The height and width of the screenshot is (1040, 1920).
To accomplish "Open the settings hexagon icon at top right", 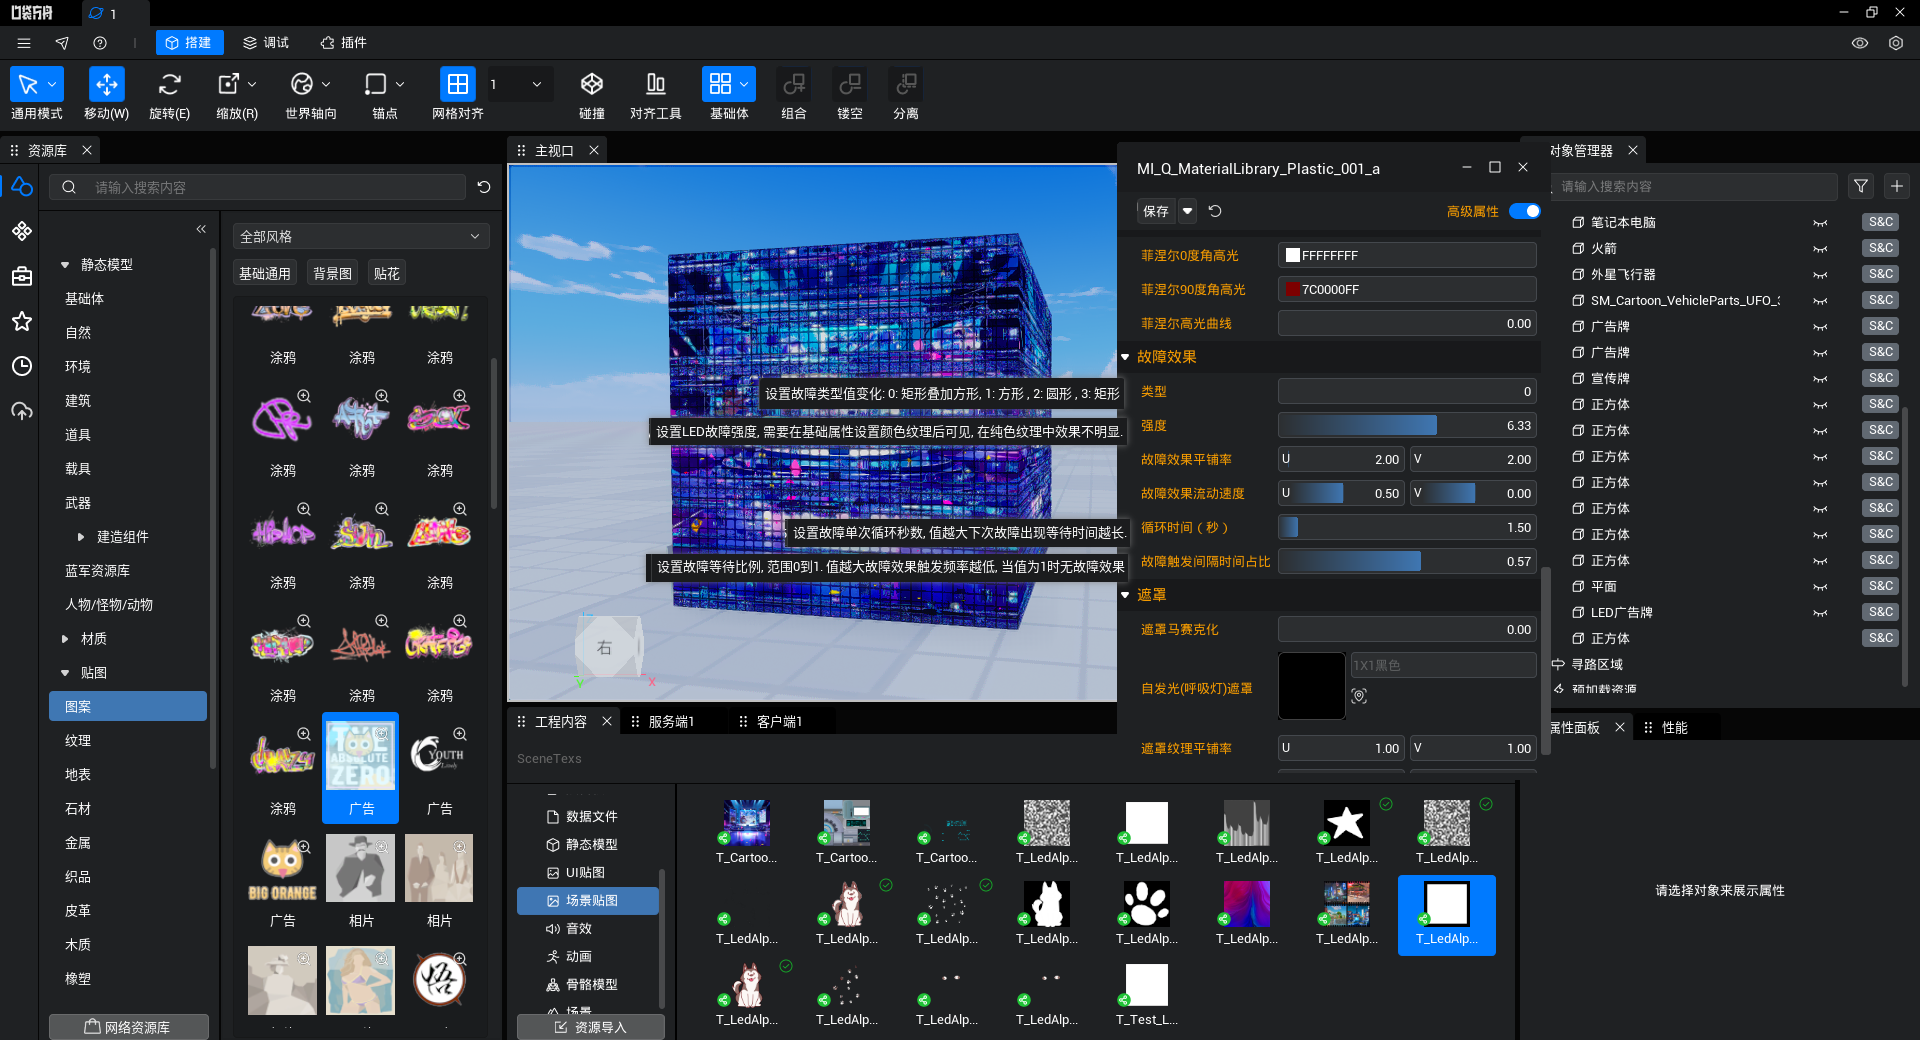I will [x=1896, y=43].
